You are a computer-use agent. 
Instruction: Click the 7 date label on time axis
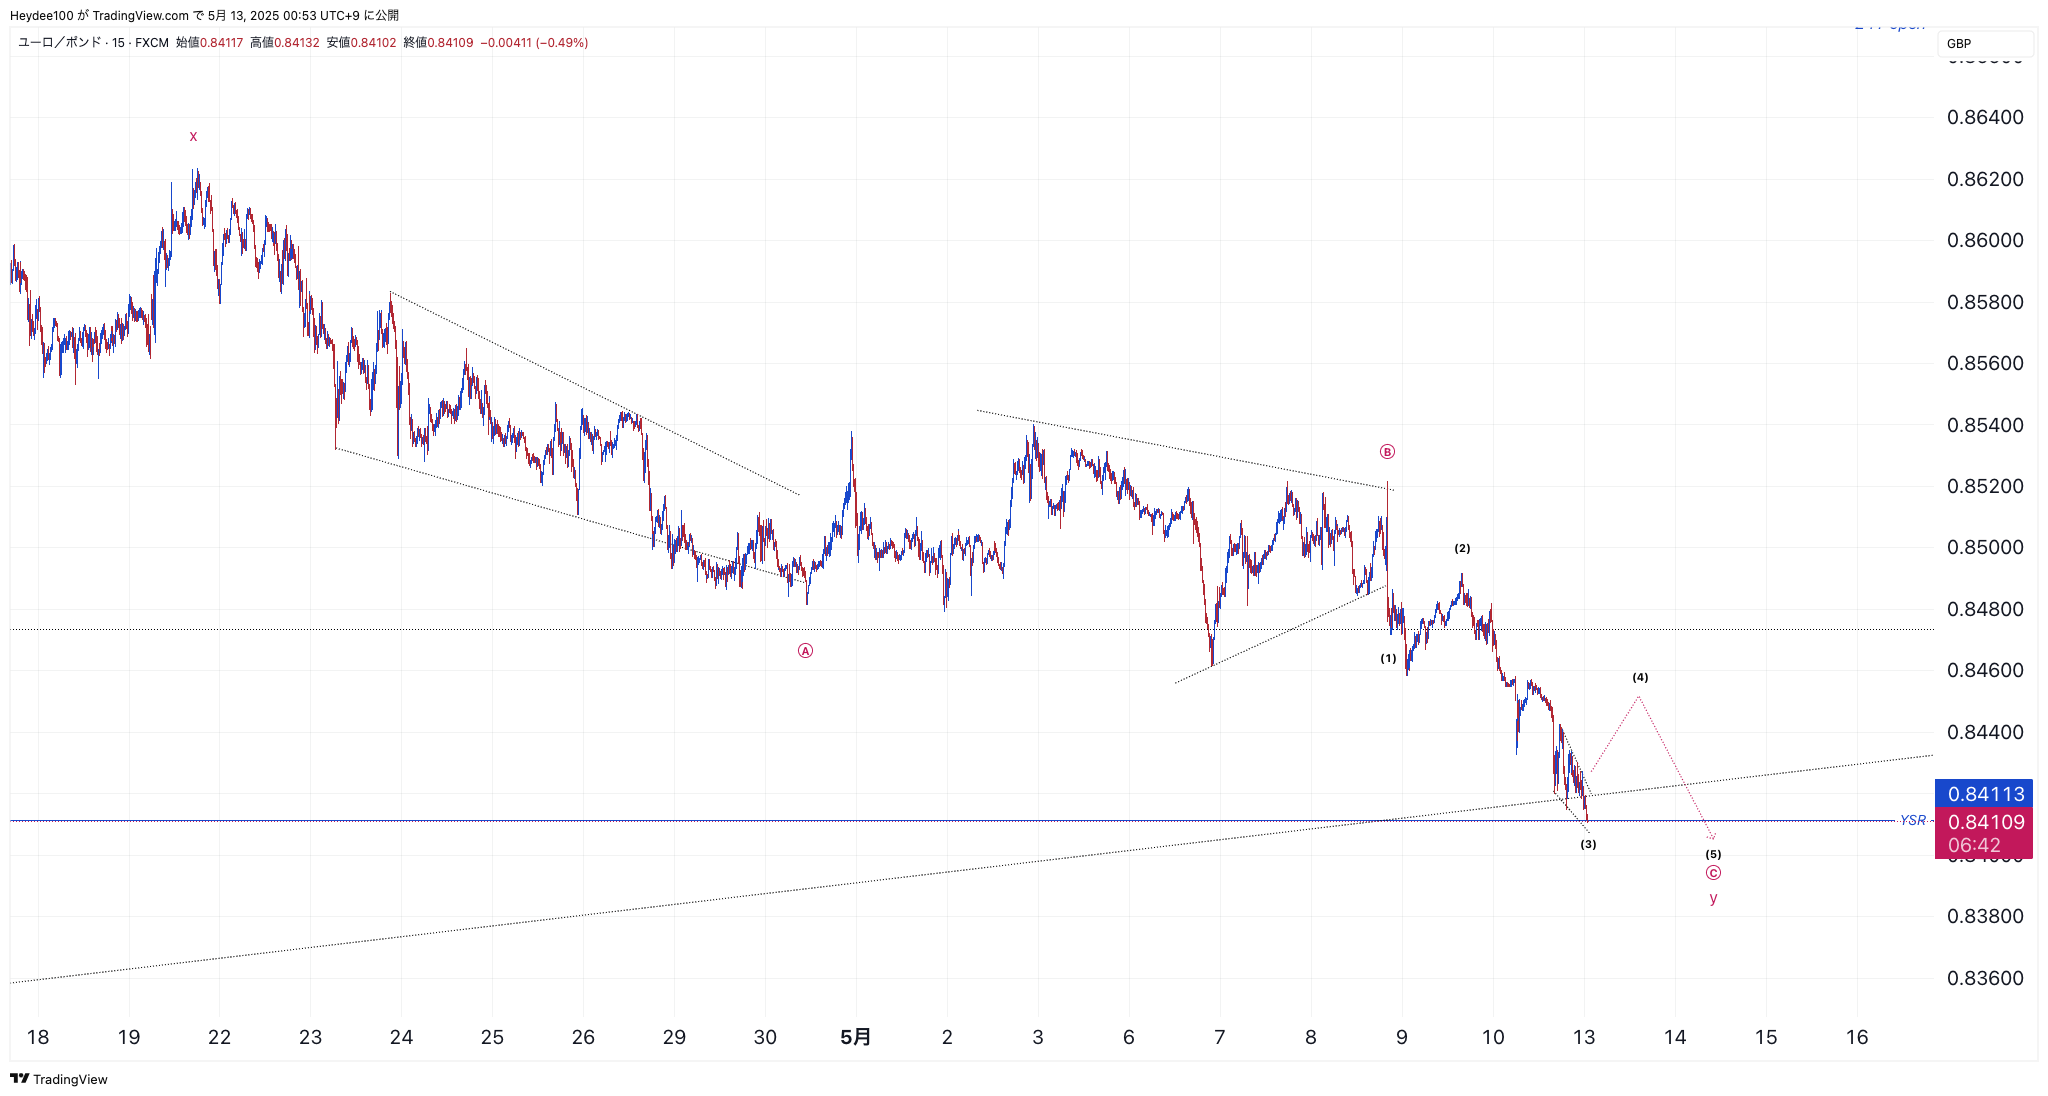[1220, 1037]
